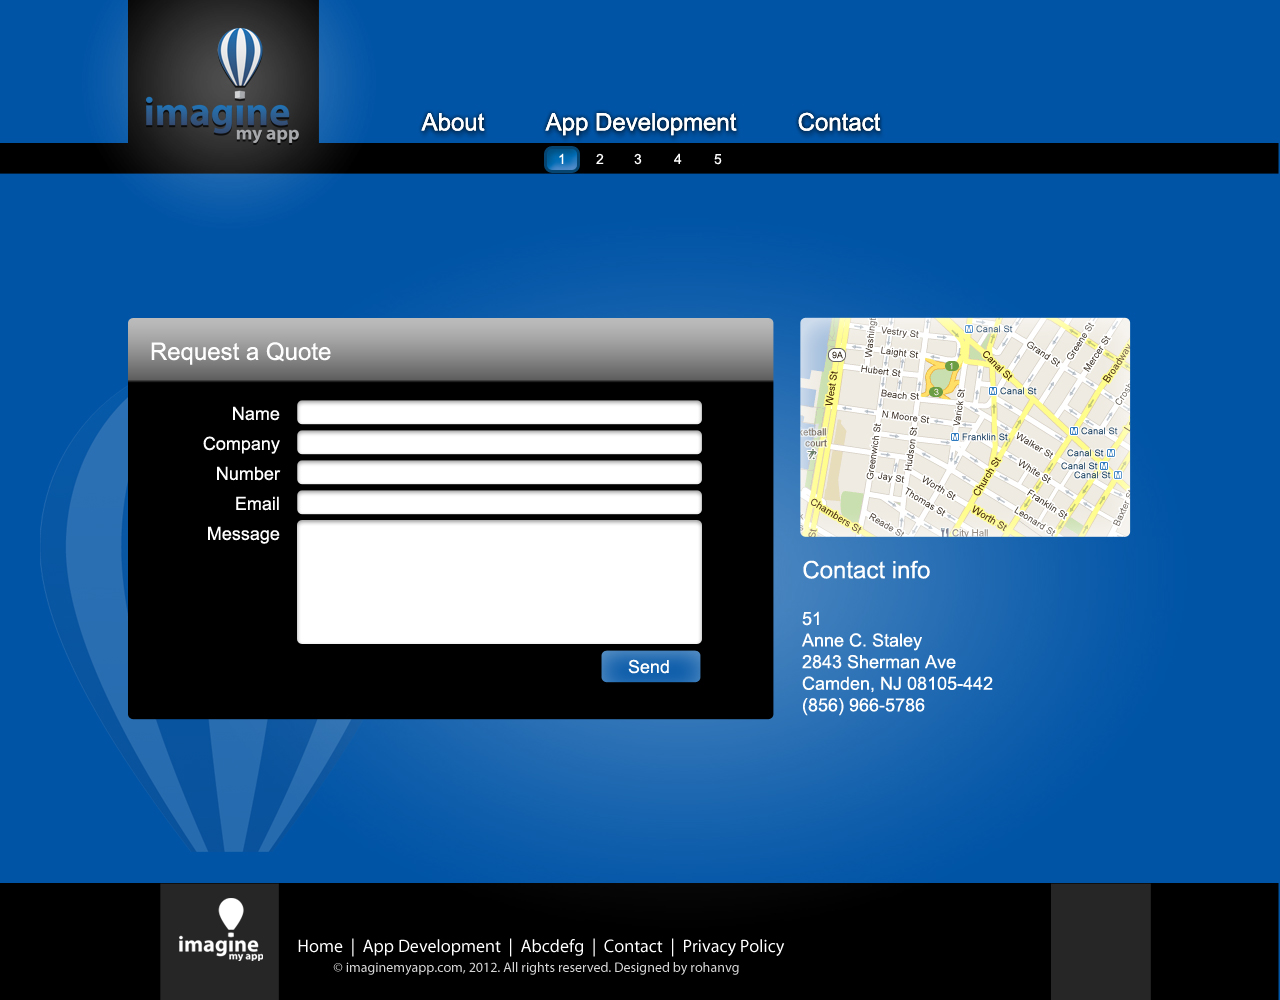1280x1000 pixels.
Task: Focus the Company text field
Action: [x=499, y=443]
